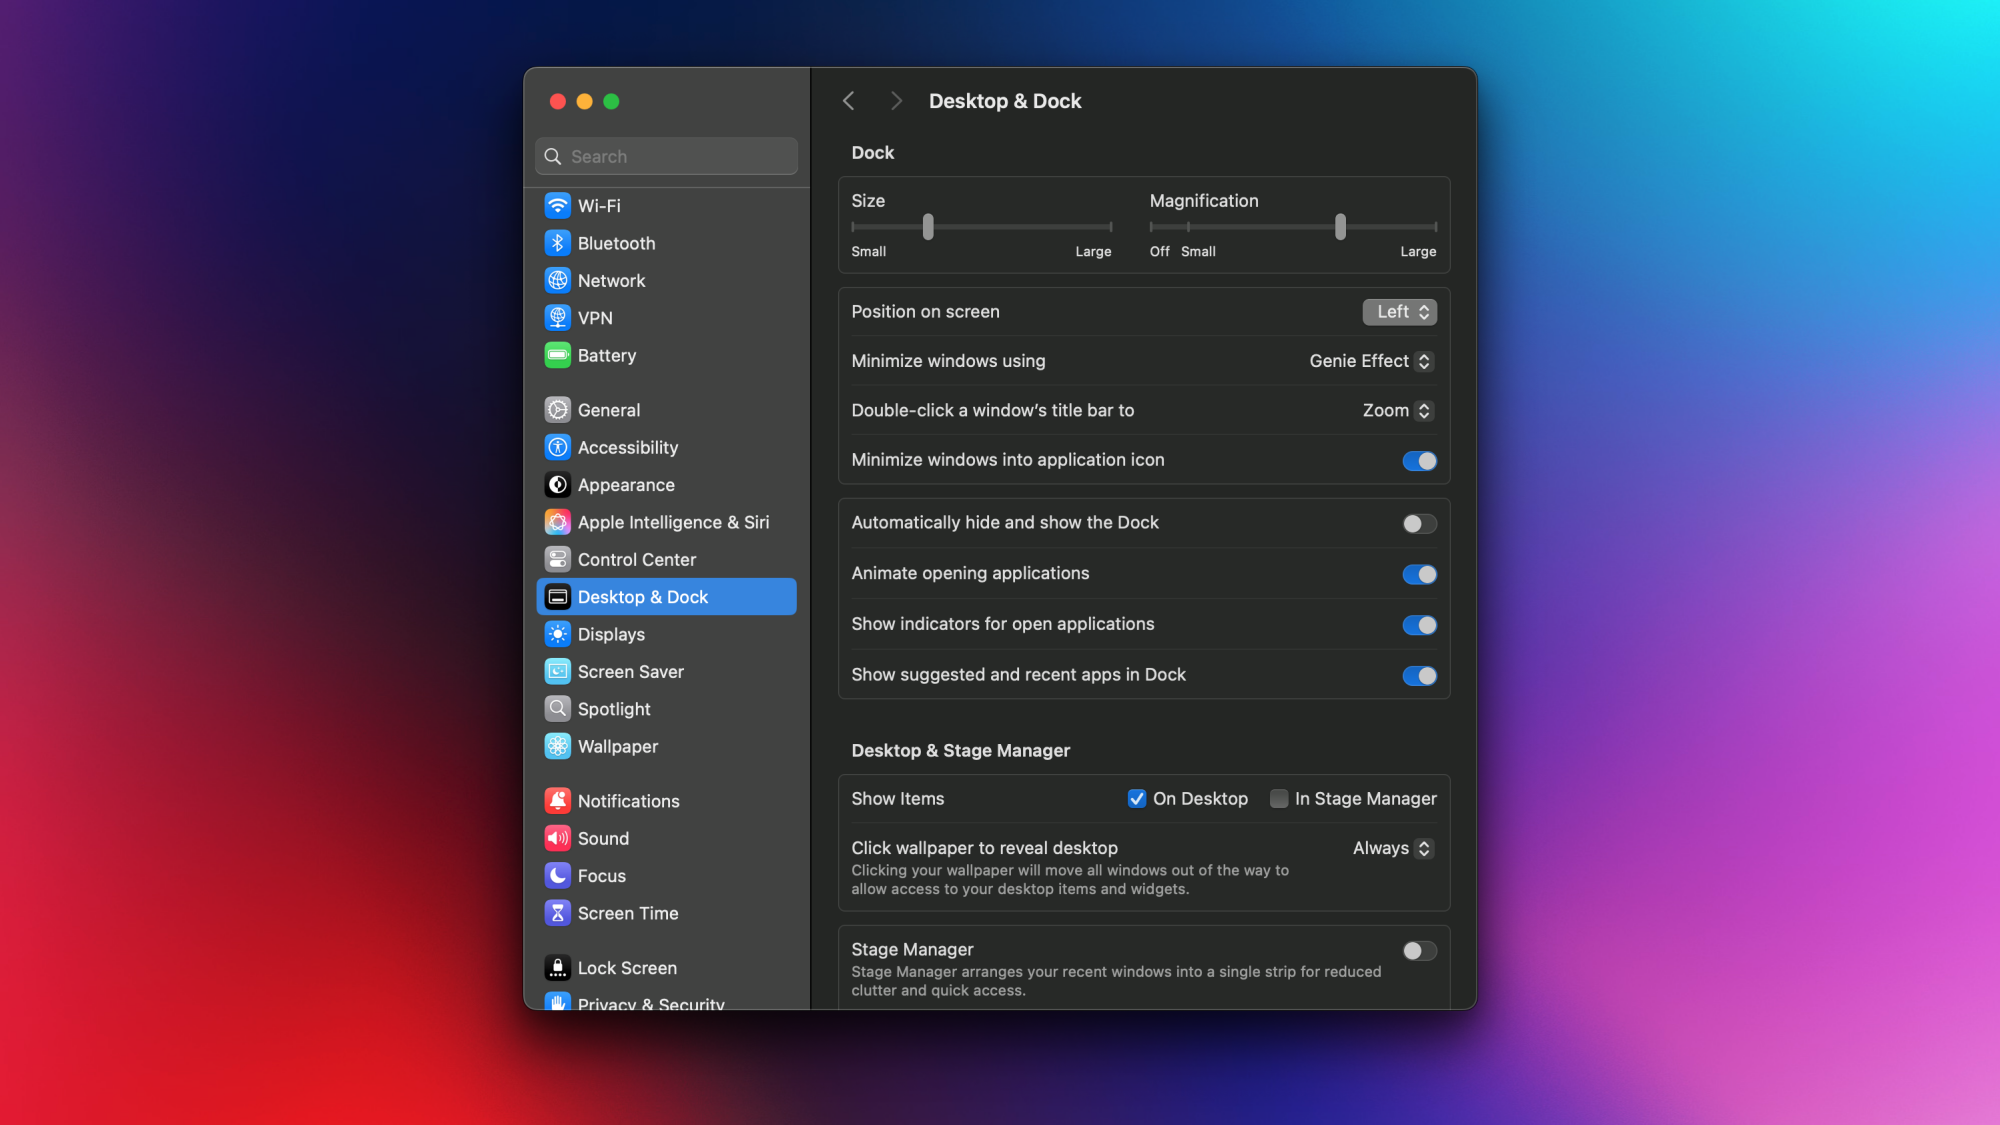
Task: Uncheck the On Desktop checkbox
Action: click(1137, 798)
